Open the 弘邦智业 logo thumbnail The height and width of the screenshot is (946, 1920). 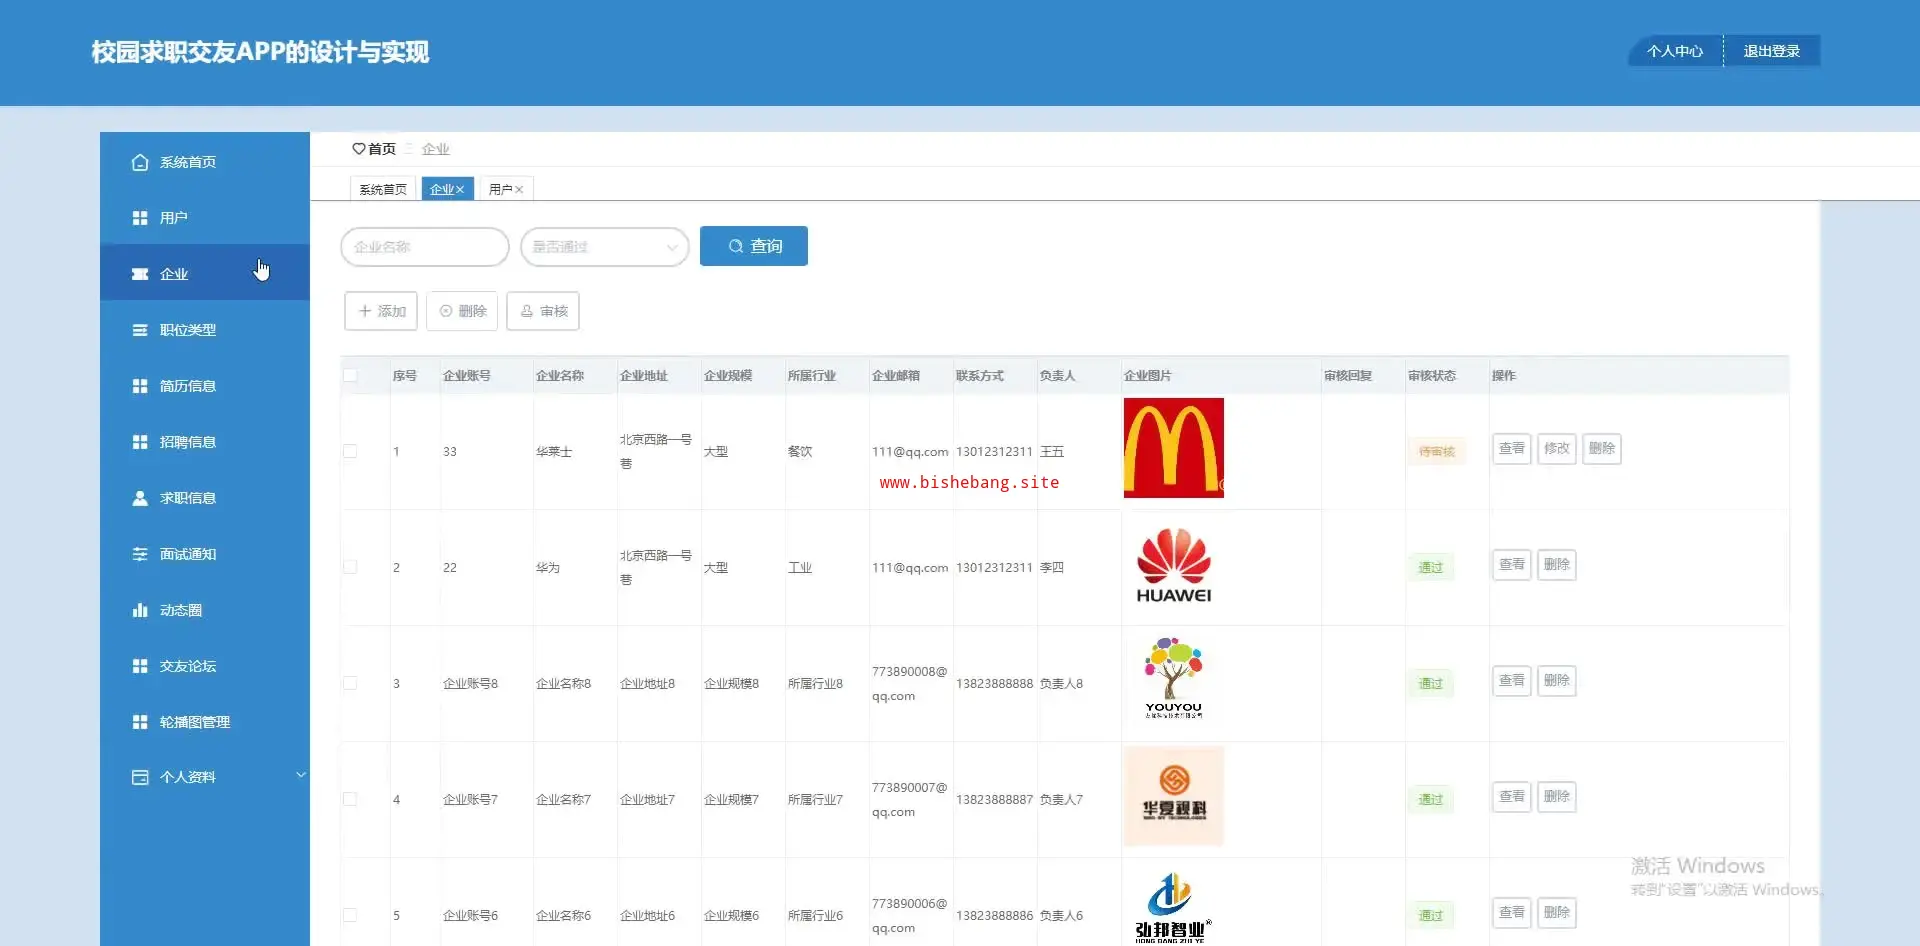tap(1174, 904)
